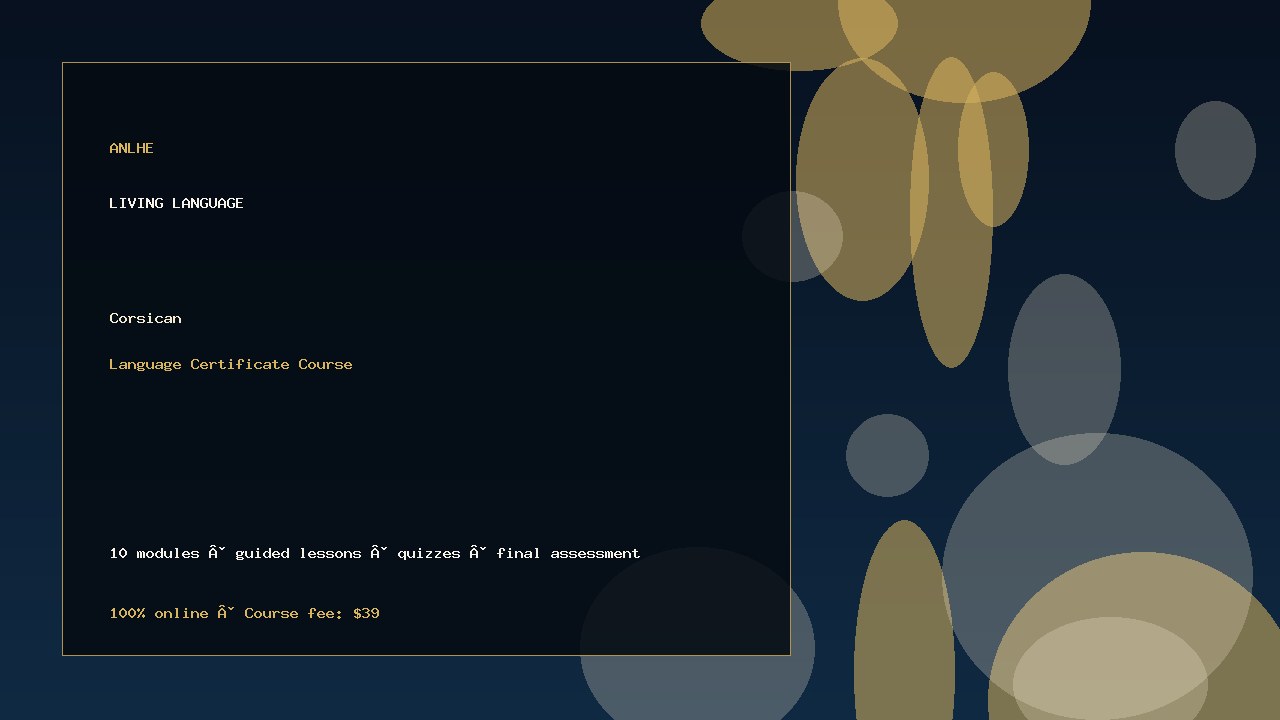
Task: Click the 100% online course fee line
Action: 244,613
